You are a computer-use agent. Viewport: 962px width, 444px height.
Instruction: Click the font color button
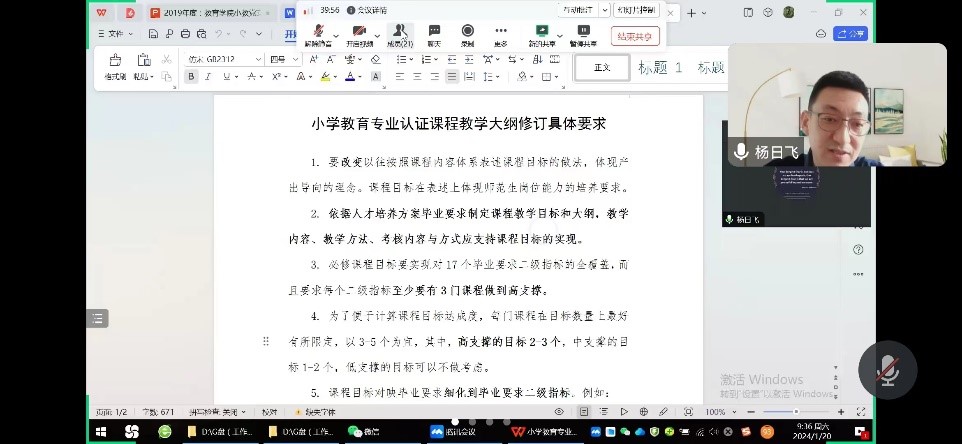tap(352, 76)
